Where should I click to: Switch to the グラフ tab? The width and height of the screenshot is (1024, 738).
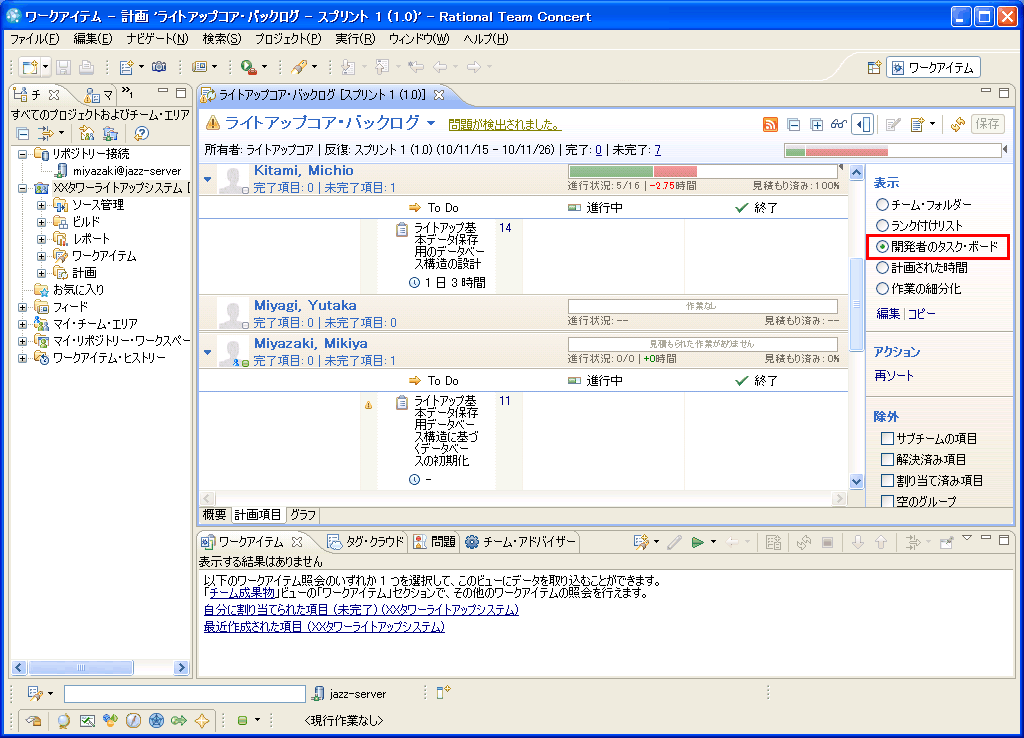303,515
